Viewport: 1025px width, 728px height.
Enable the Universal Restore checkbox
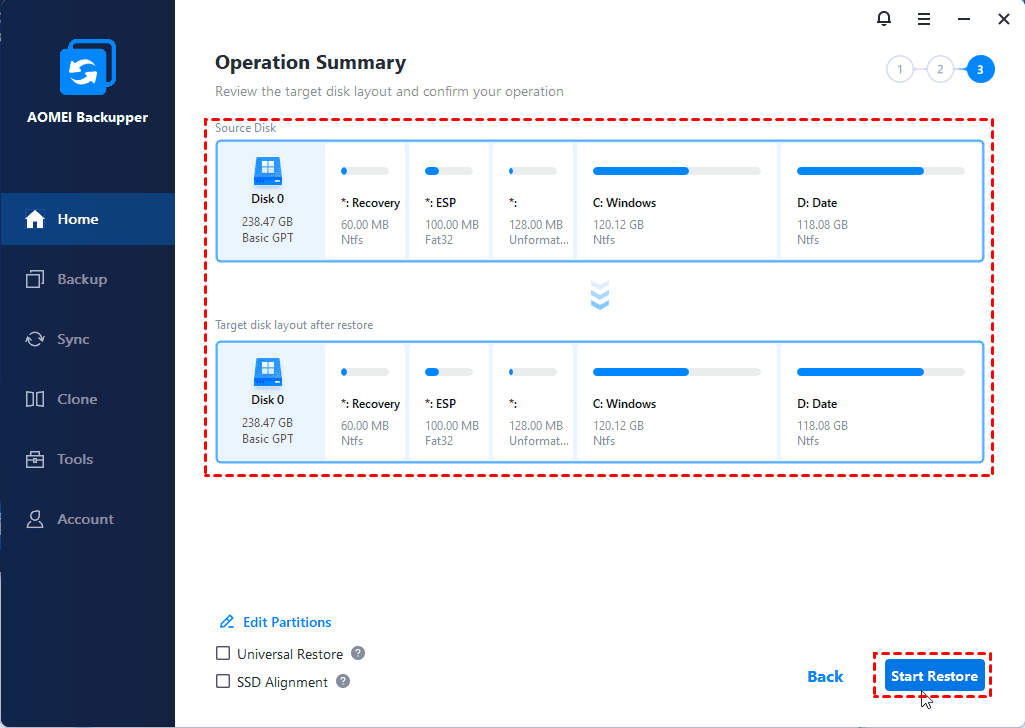[224, 654]
